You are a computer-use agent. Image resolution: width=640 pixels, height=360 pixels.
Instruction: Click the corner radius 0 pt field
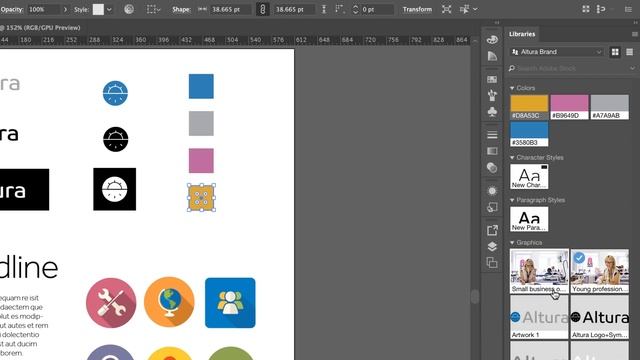click(x=377, y=9)
